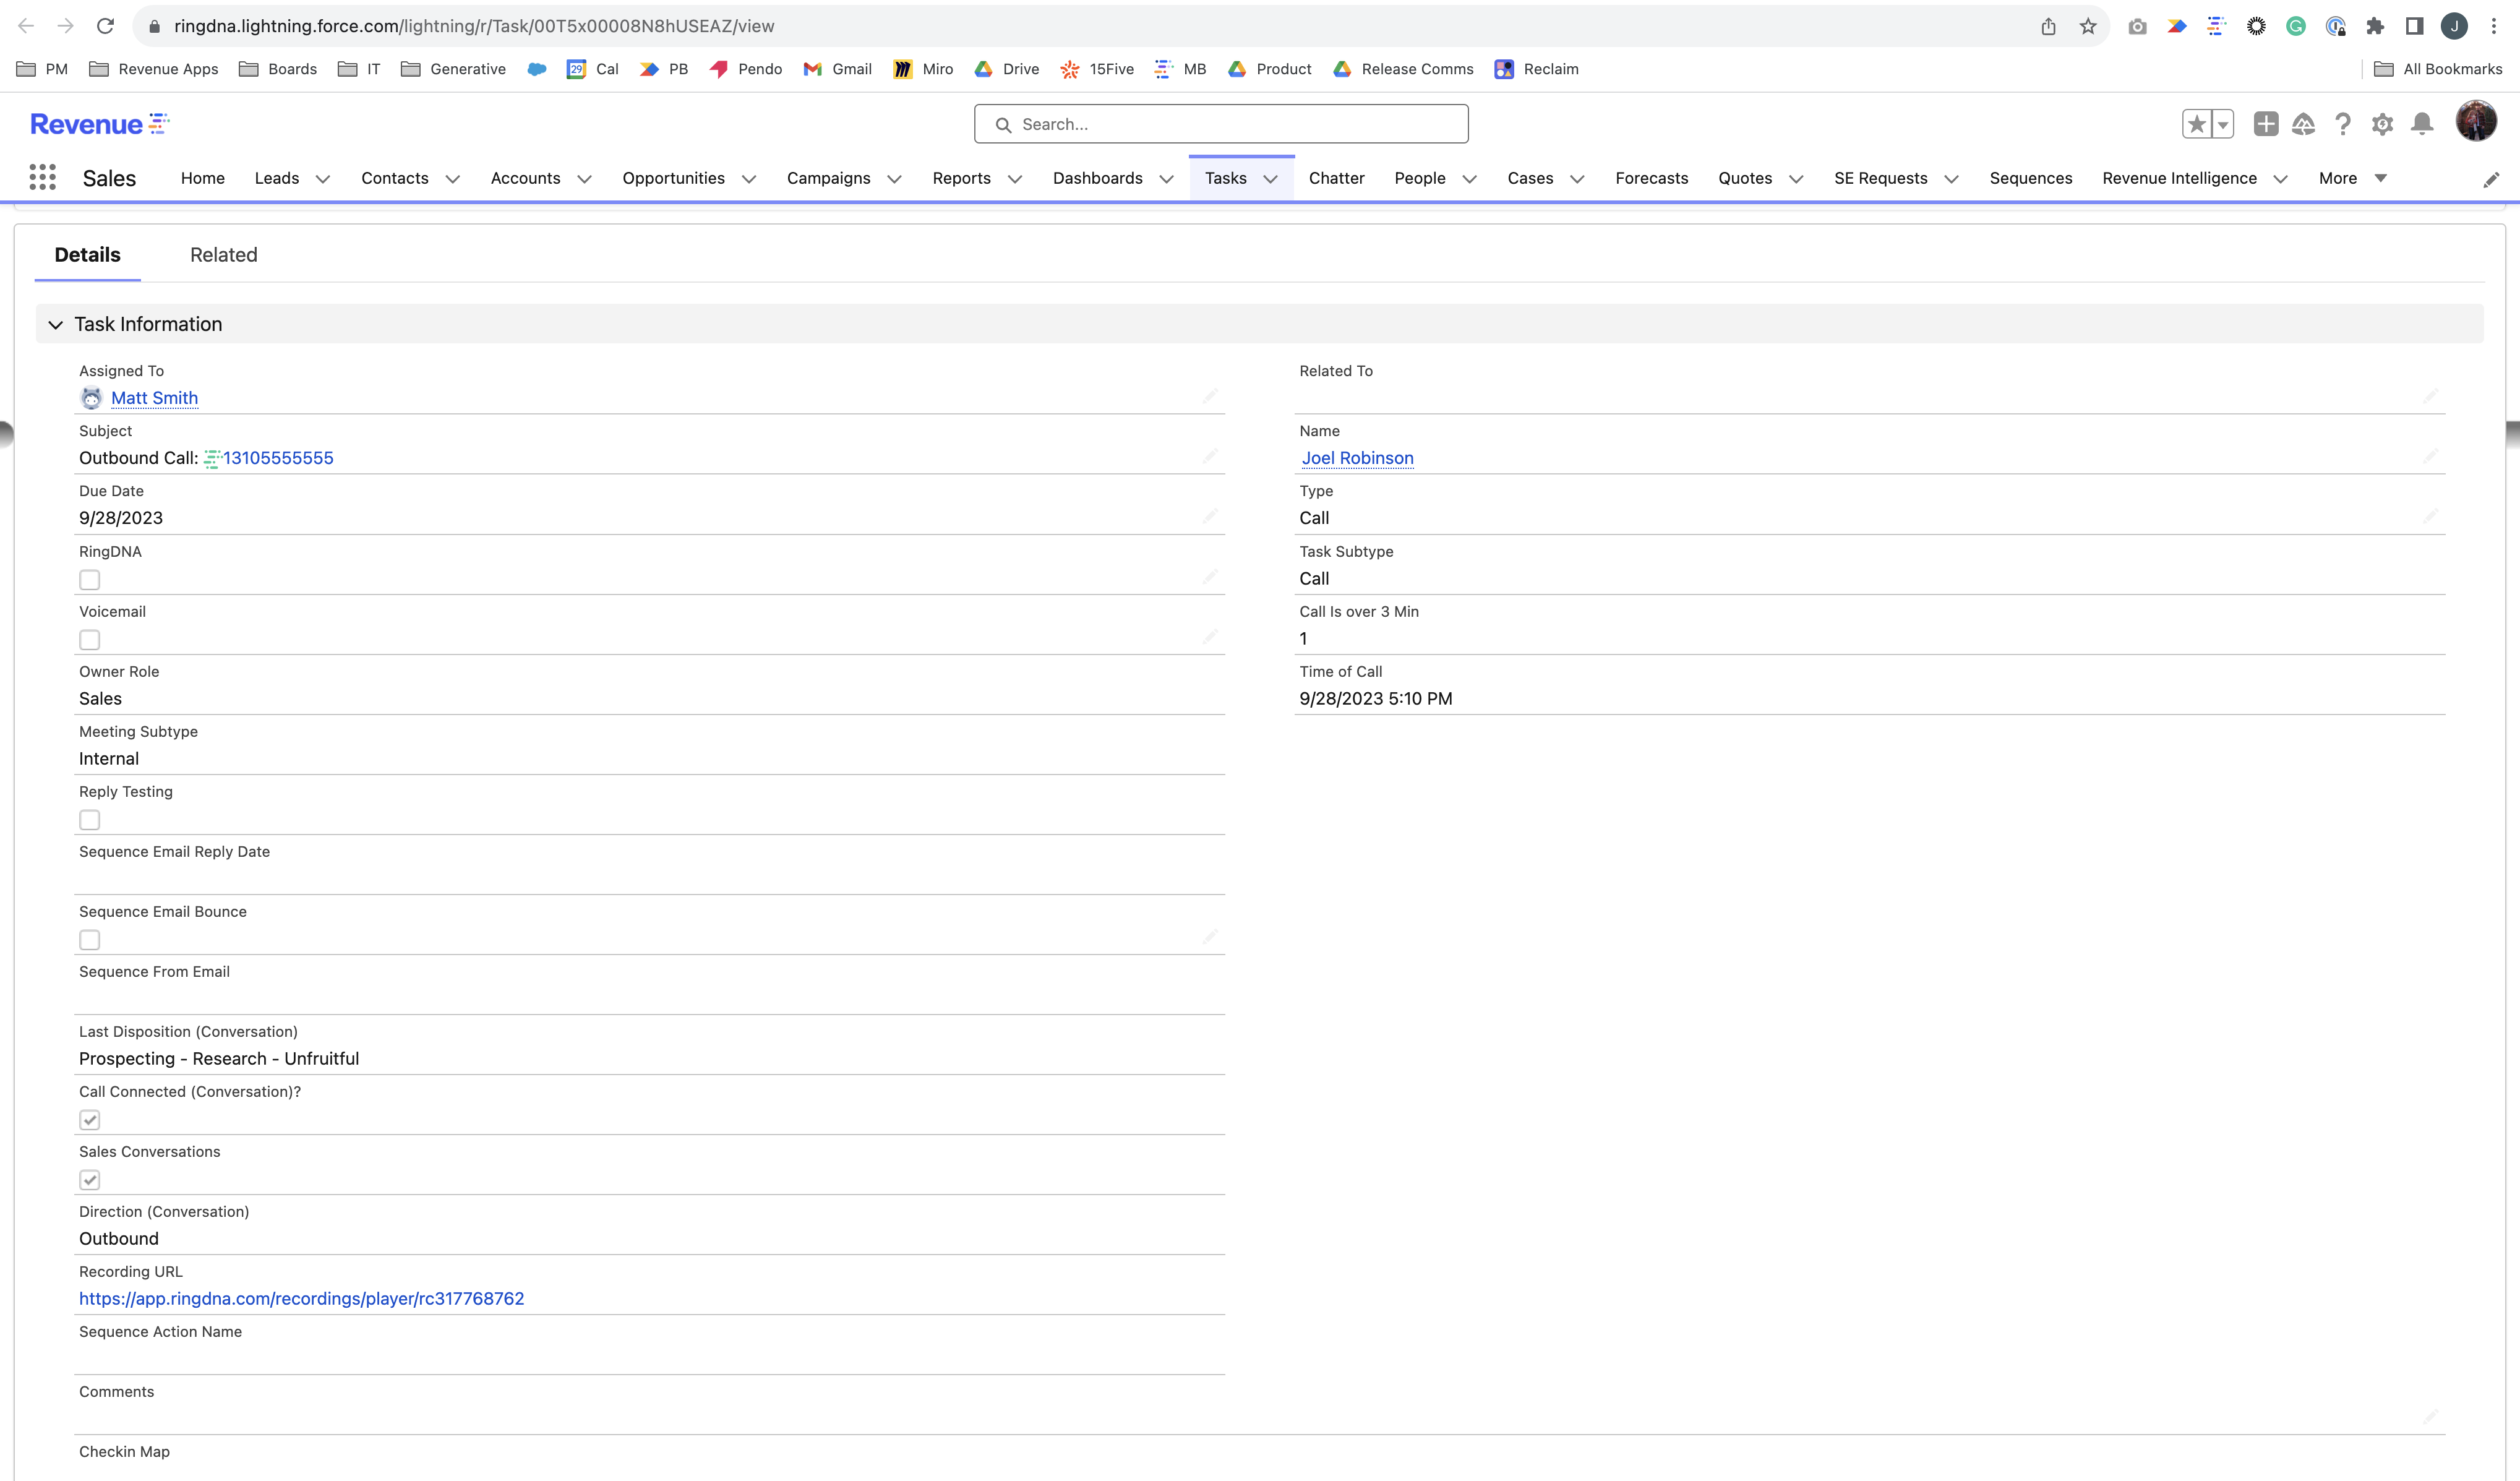Screen dimensions: 2520x1481
Task: Click inside the Search box
Action: click(1220, 123)
